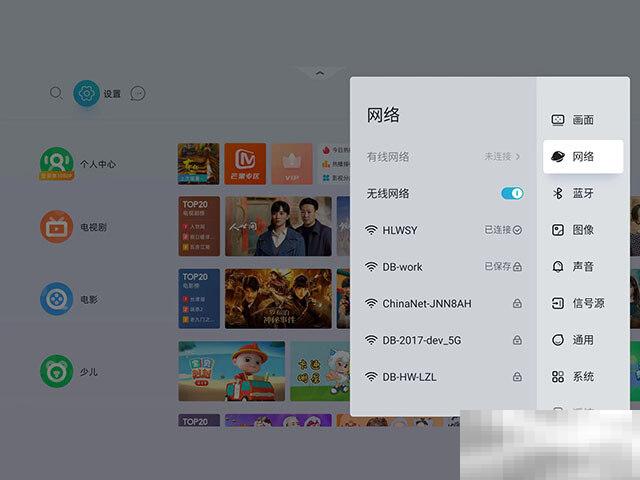Viewport: 640px width, 480px height.
Task: Open the 人世间 drama poster
Action: pyautogui.click(x=278, y=226)
